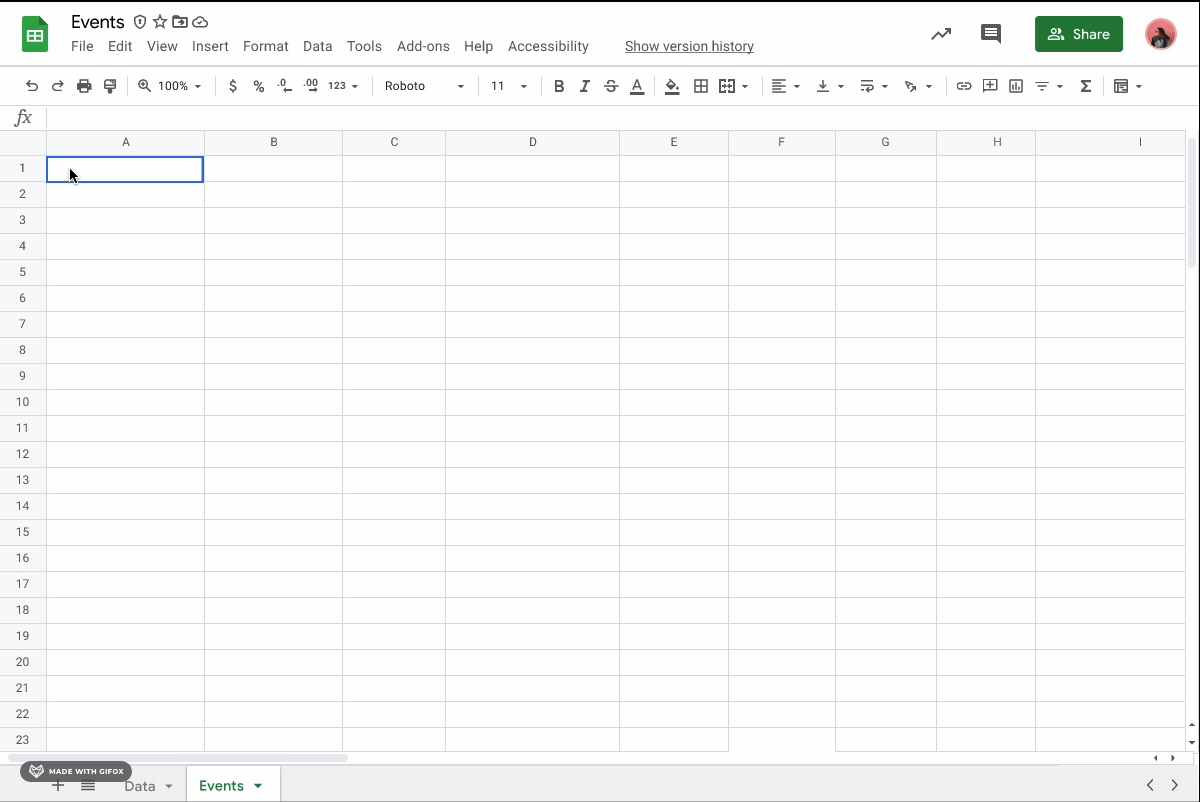
Task: Format selection as currency
Action: (233, 86)
